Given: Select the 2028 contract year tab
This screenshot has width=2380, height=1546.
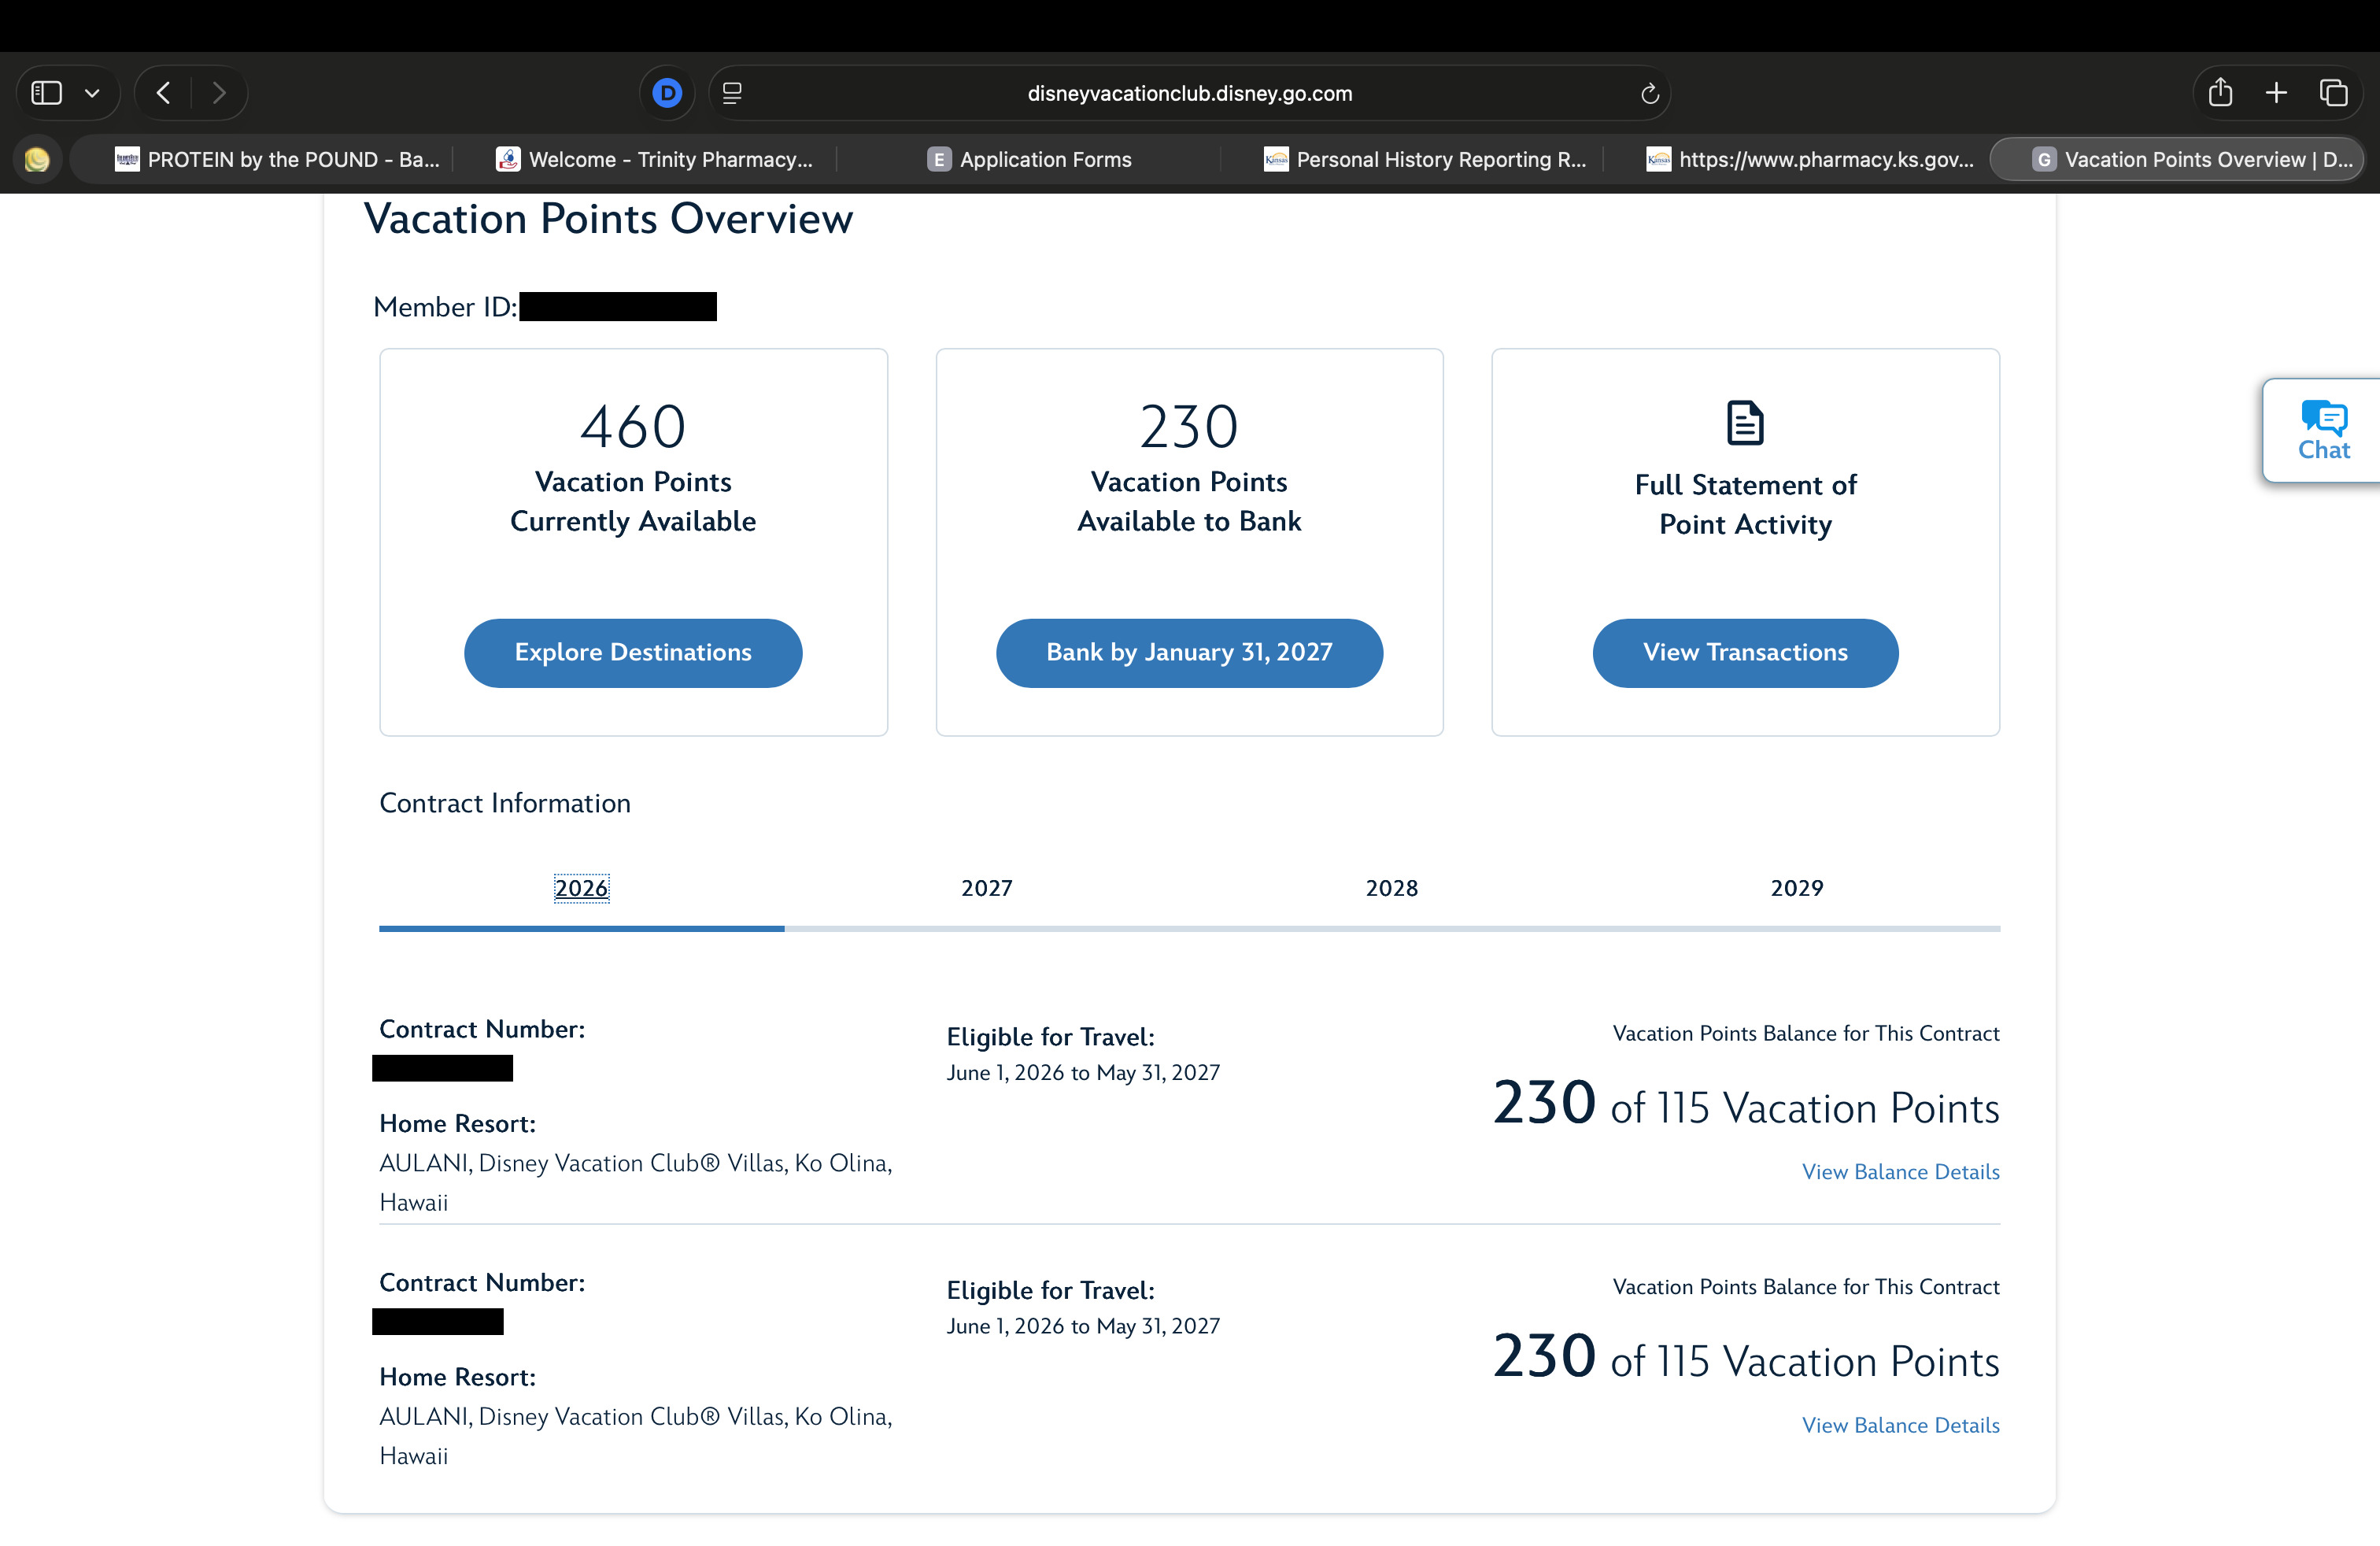Looking at the screenshot, I should 1391,888.
